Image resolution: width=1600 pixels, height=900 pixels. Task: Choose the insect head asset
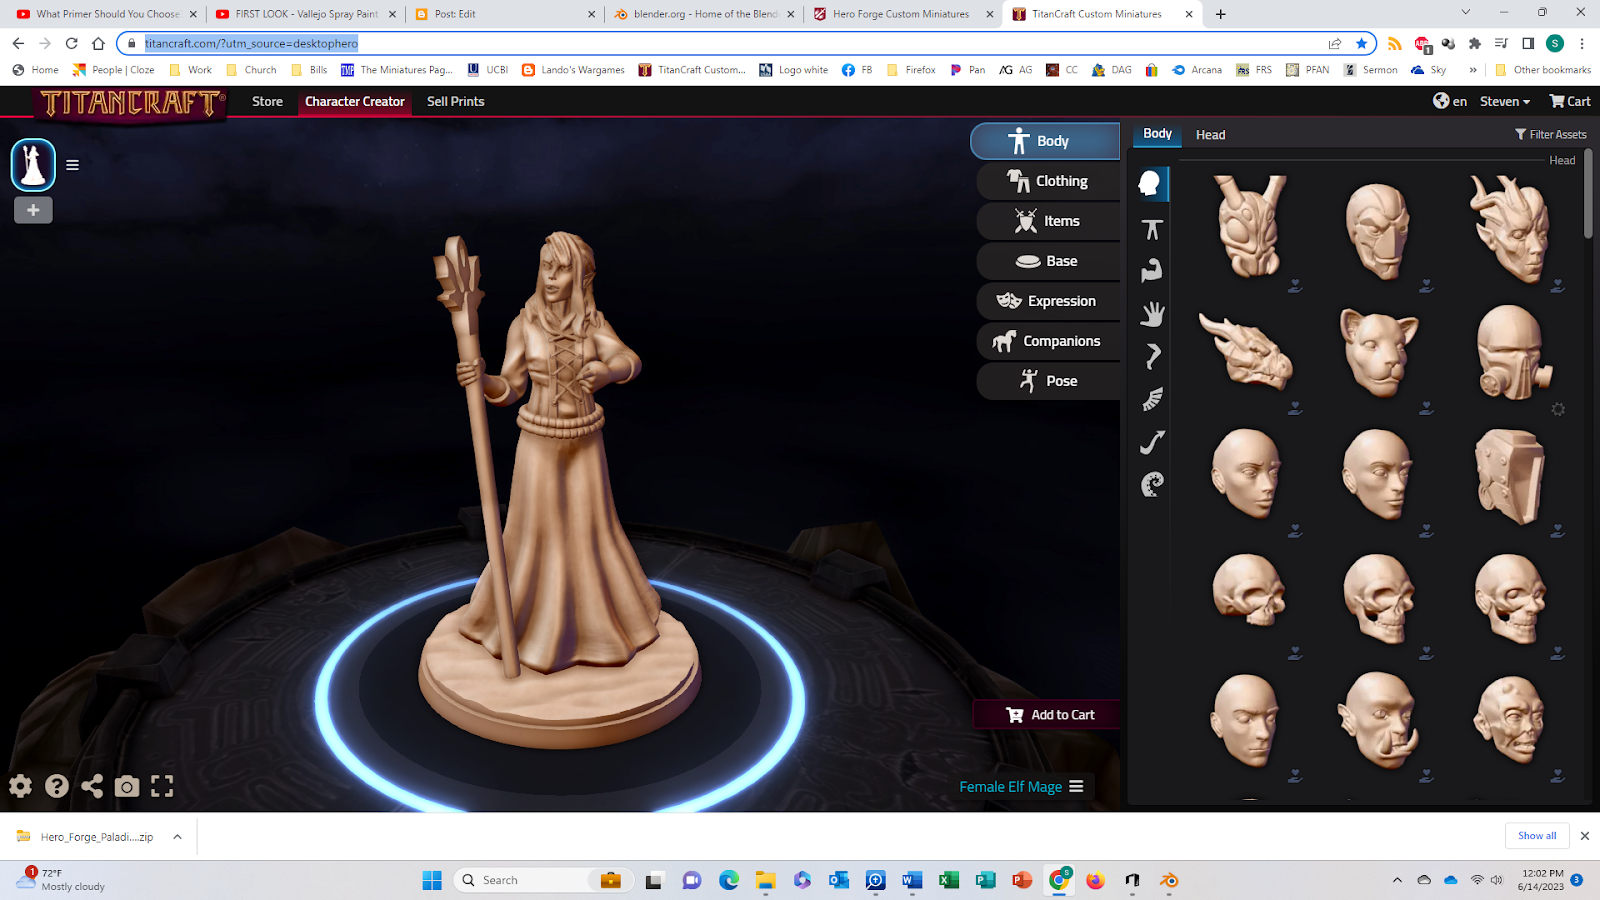click(1249, 228)
